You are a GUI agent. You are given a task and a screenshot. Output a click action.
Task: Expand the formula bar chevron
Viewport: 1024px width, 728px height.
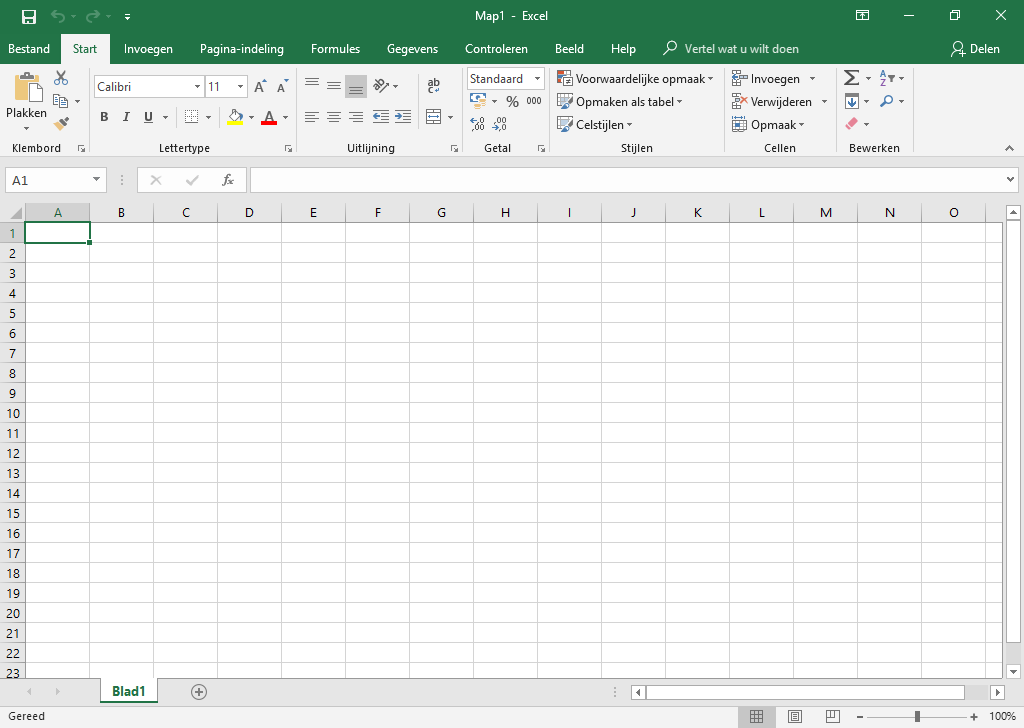click(x=1010, y=180)
